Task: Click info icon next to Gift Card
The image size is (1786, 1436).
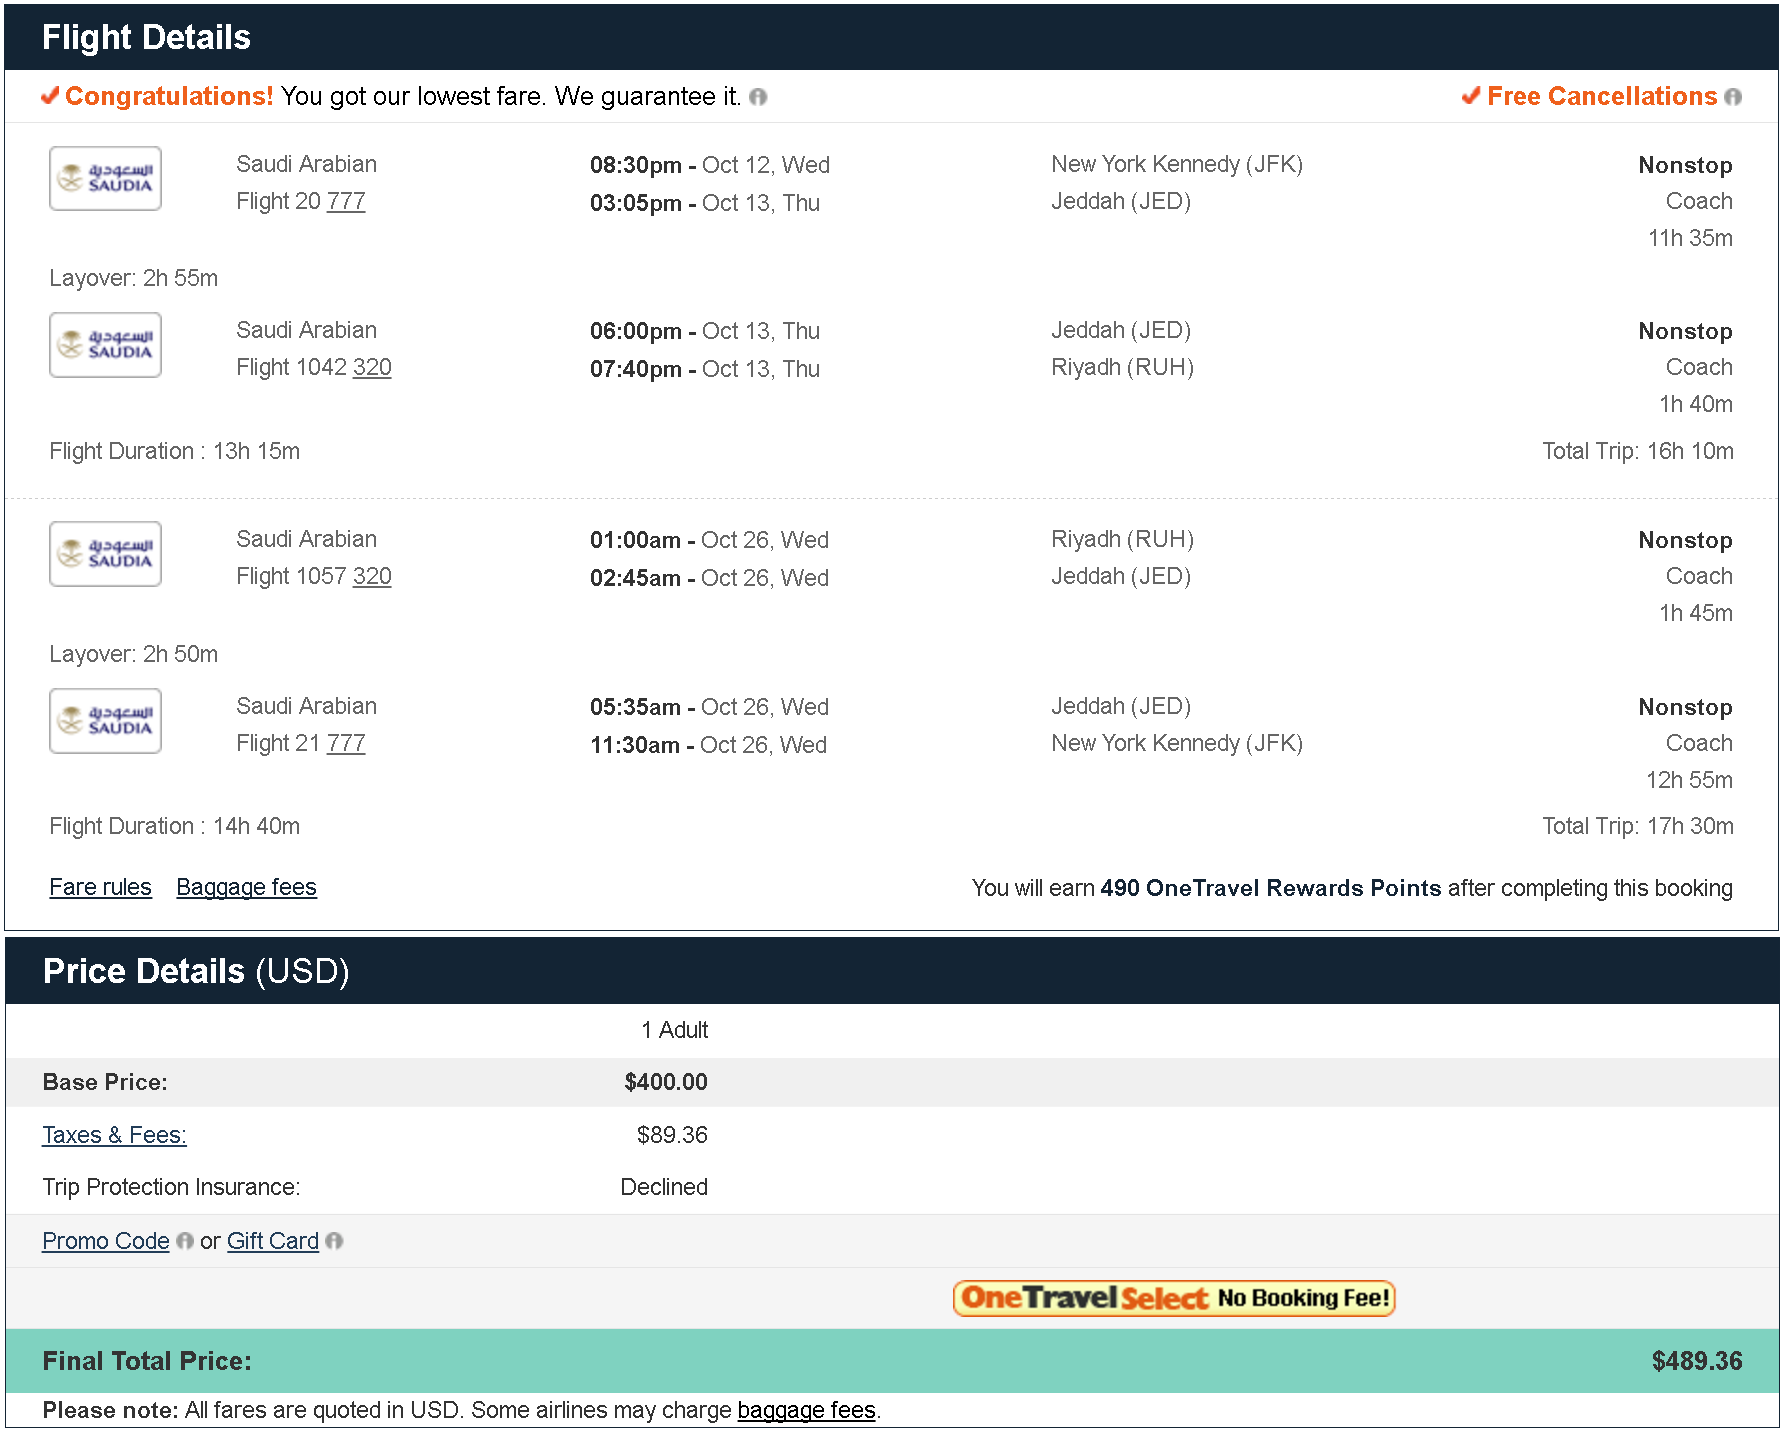Action: coord(334,1241)
